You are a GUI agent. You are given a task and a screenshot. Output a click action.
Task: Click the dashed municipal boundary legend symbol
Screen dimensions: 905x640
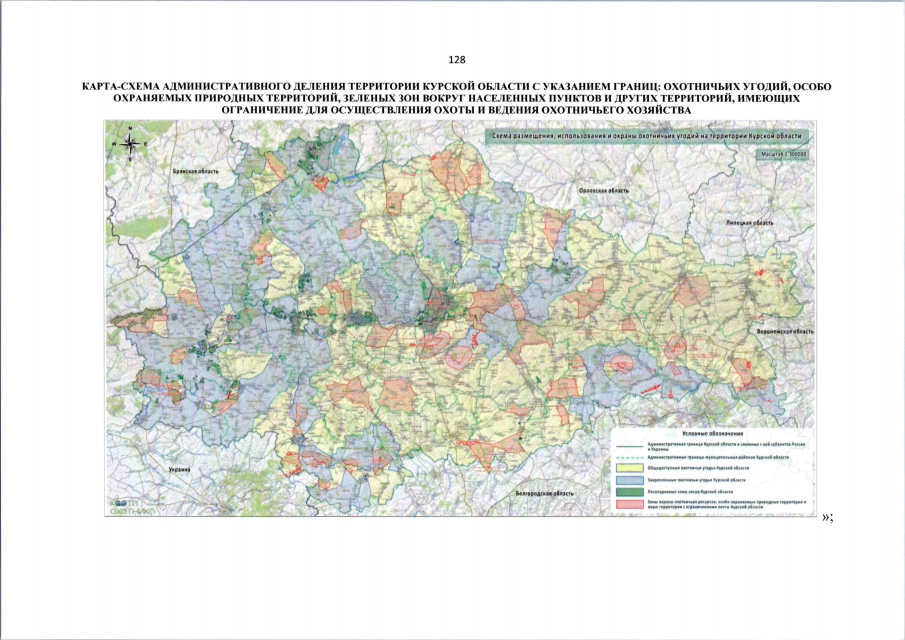pos(632,456)
